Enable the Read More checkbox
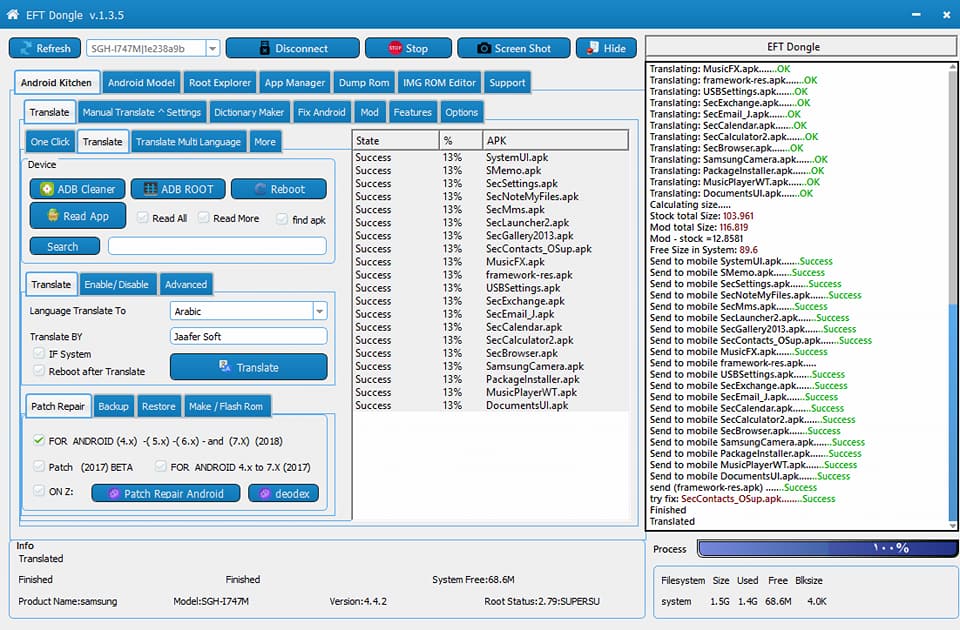This screenshot has height=630, width=960. [x=204, y=218]
